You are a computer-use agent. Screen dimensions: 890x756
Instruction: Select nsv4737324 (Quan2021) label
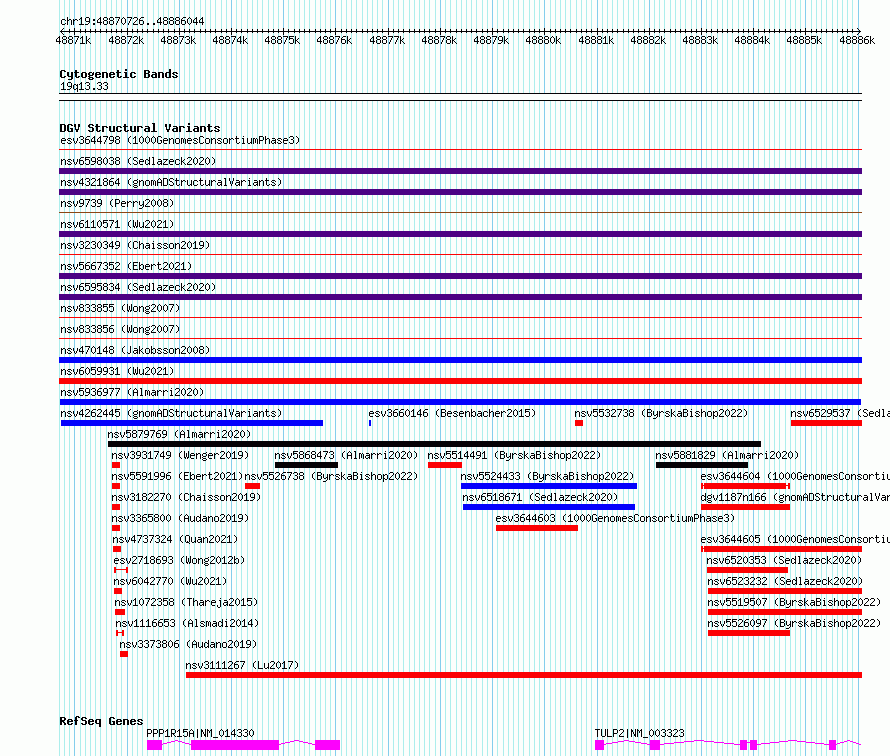(x=175, y=539)
